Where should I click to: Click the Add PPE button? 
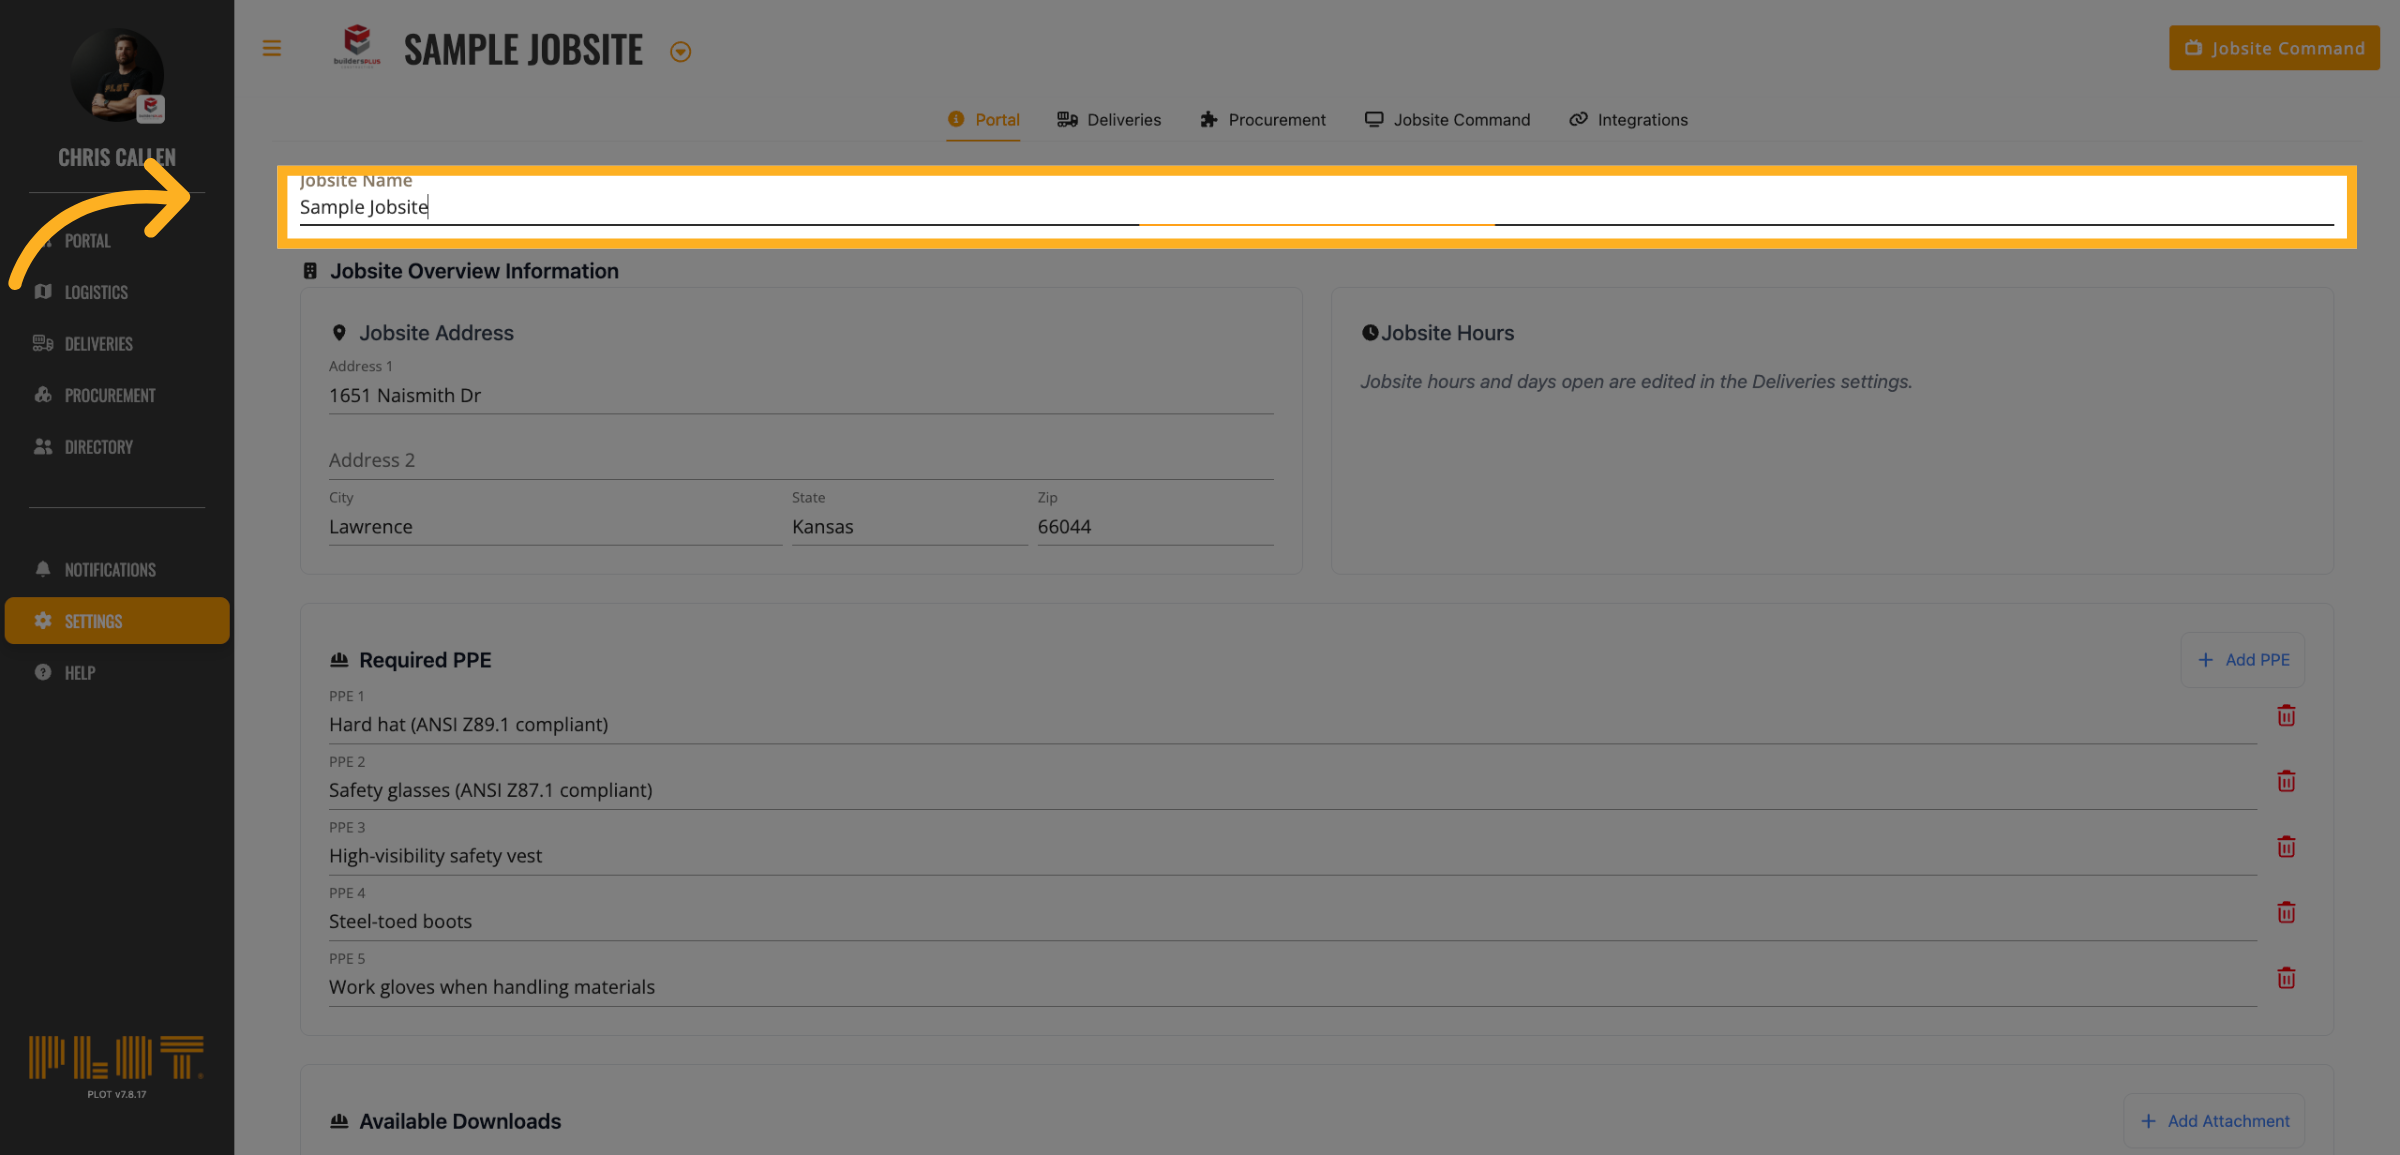tap(2243, 660)
